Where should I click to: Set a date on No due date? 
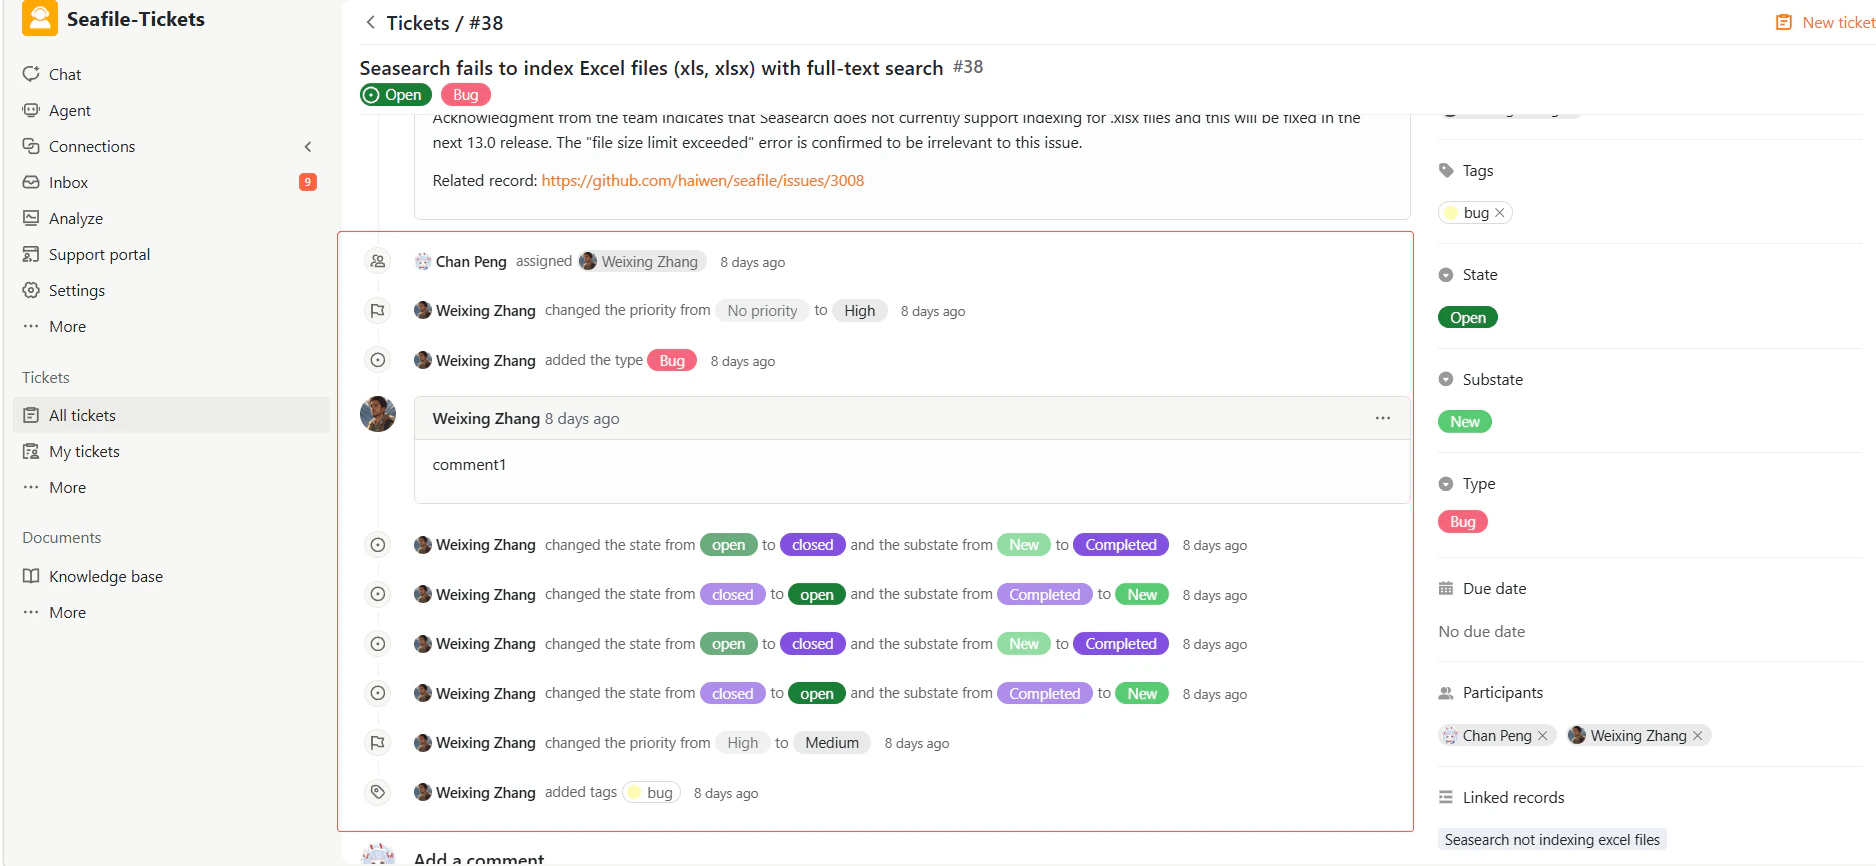(1482, 632)
